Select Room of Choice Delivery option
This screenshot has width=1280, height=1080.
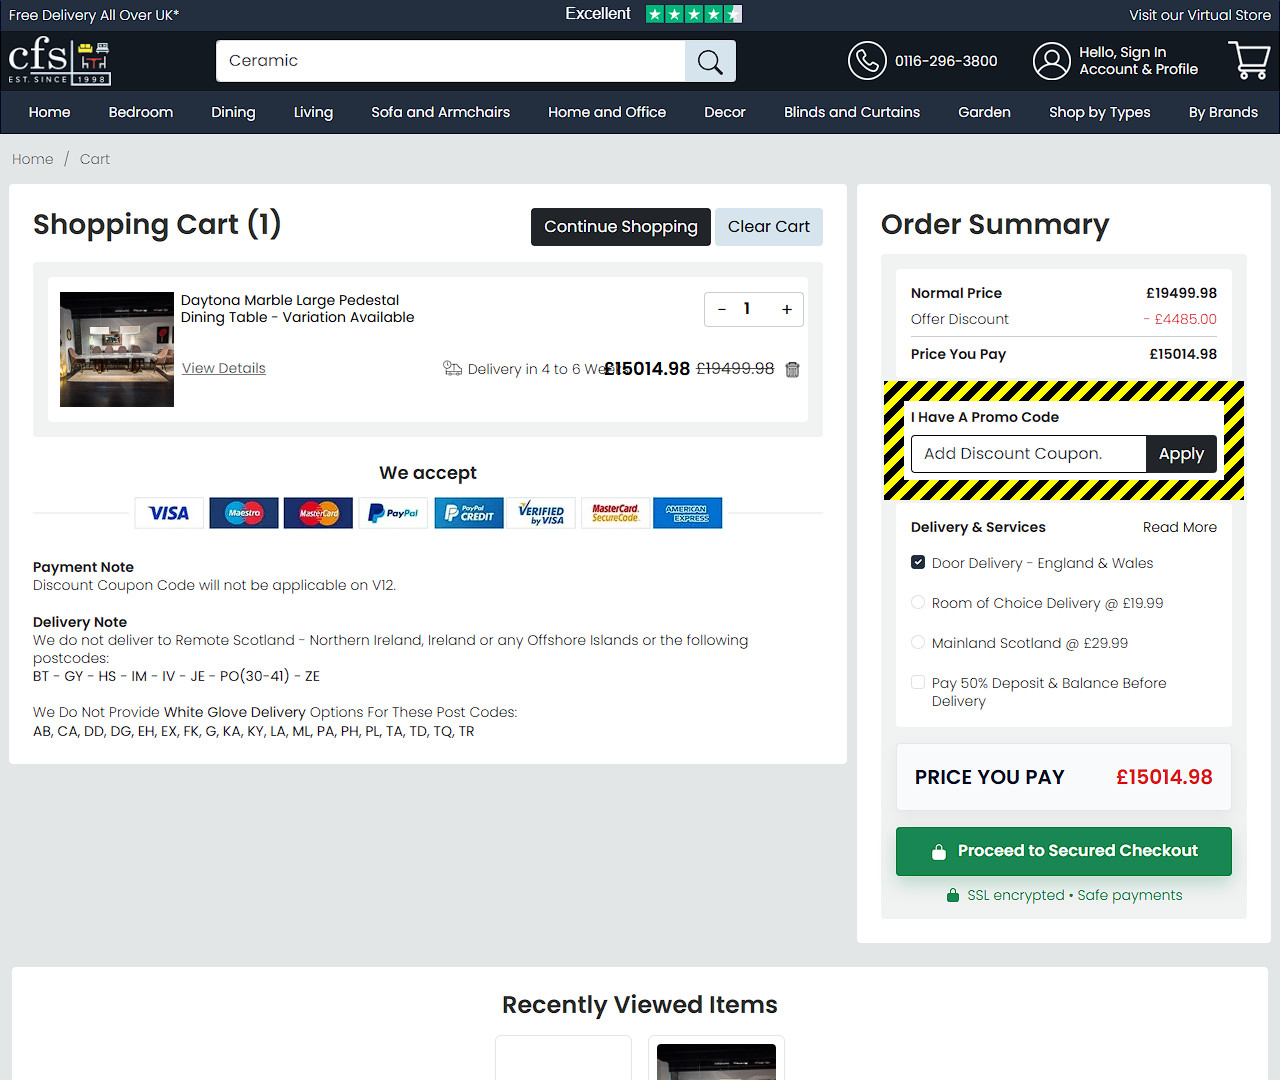point(918,603)
